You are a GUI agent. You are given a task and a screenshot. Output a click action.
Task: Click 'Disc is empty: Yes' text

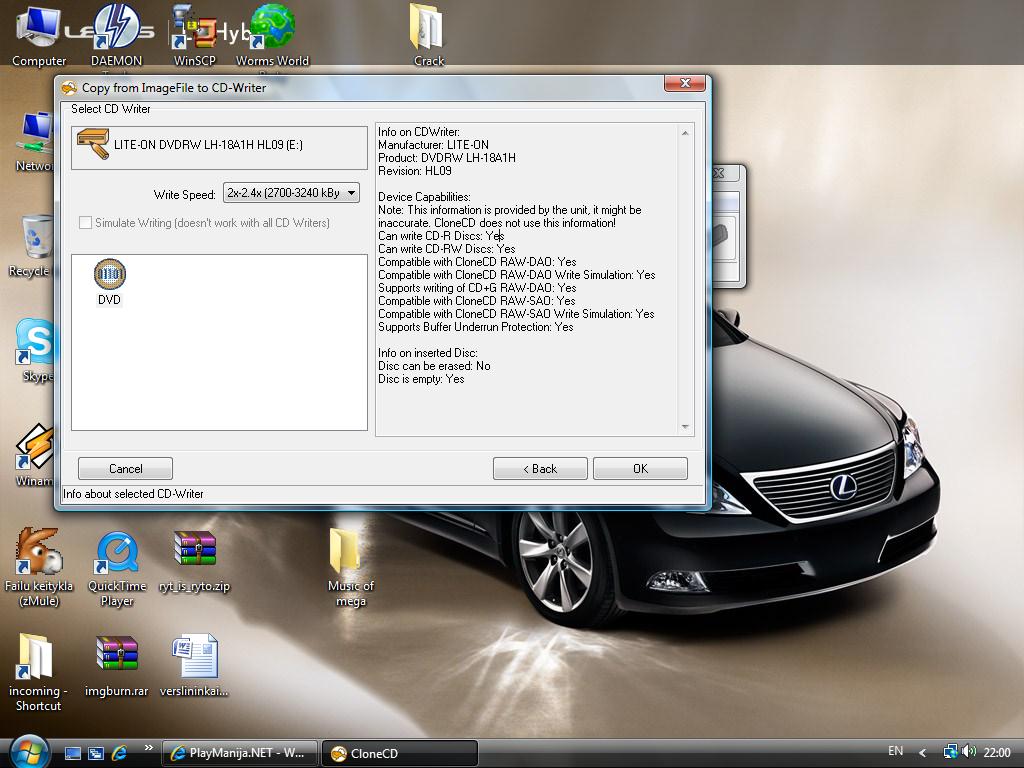[421, 379]
